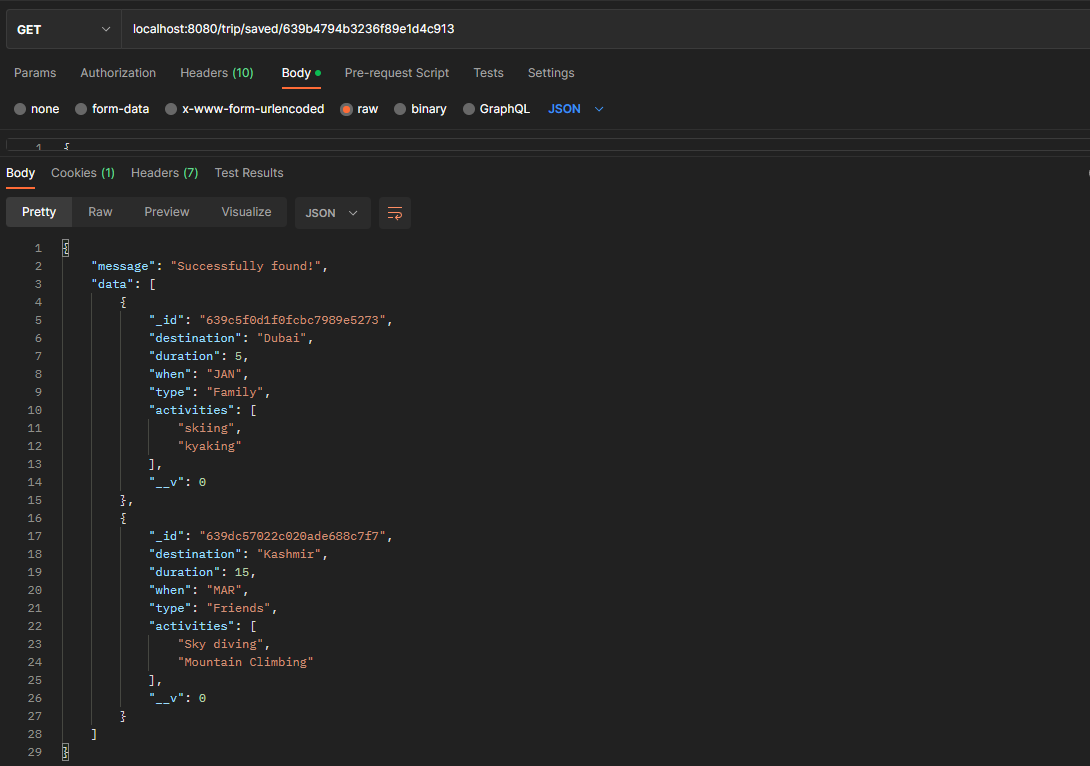Click the "kyaking" activity string
The width and height of the screenshot is (1090, 766).
click(209, 446)
